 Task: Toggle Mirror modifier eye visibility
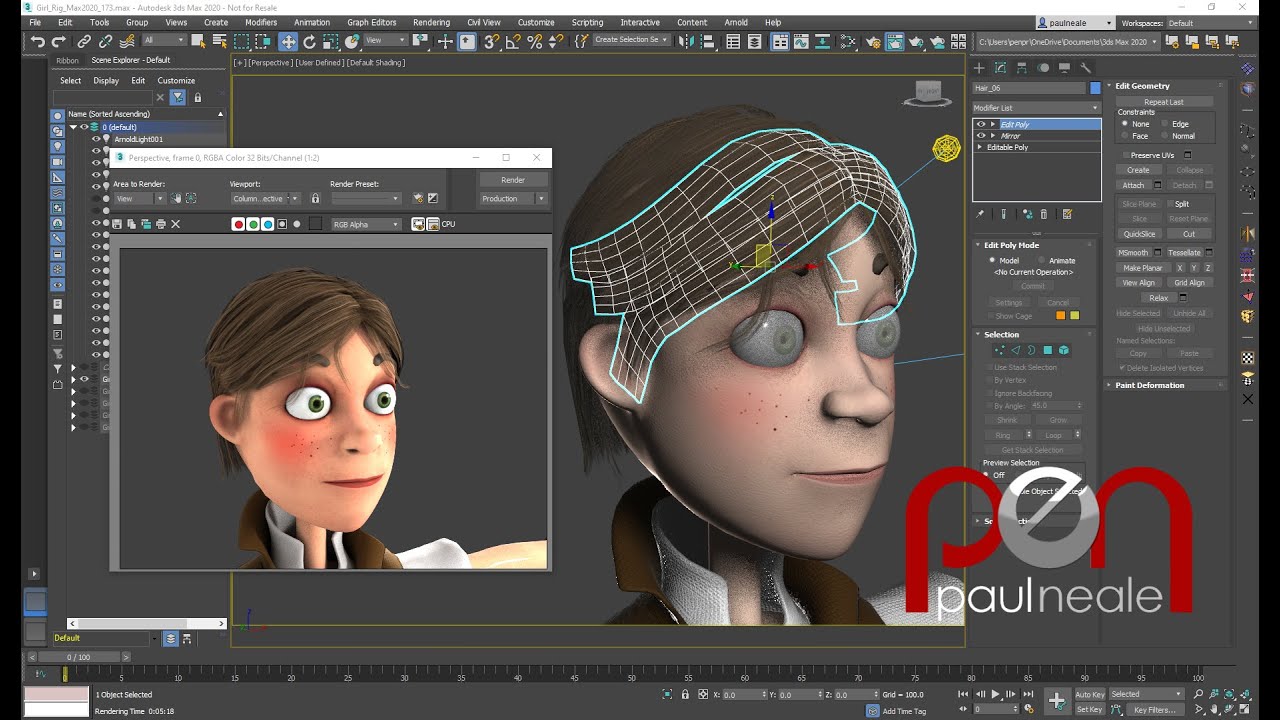coord(981,136)
